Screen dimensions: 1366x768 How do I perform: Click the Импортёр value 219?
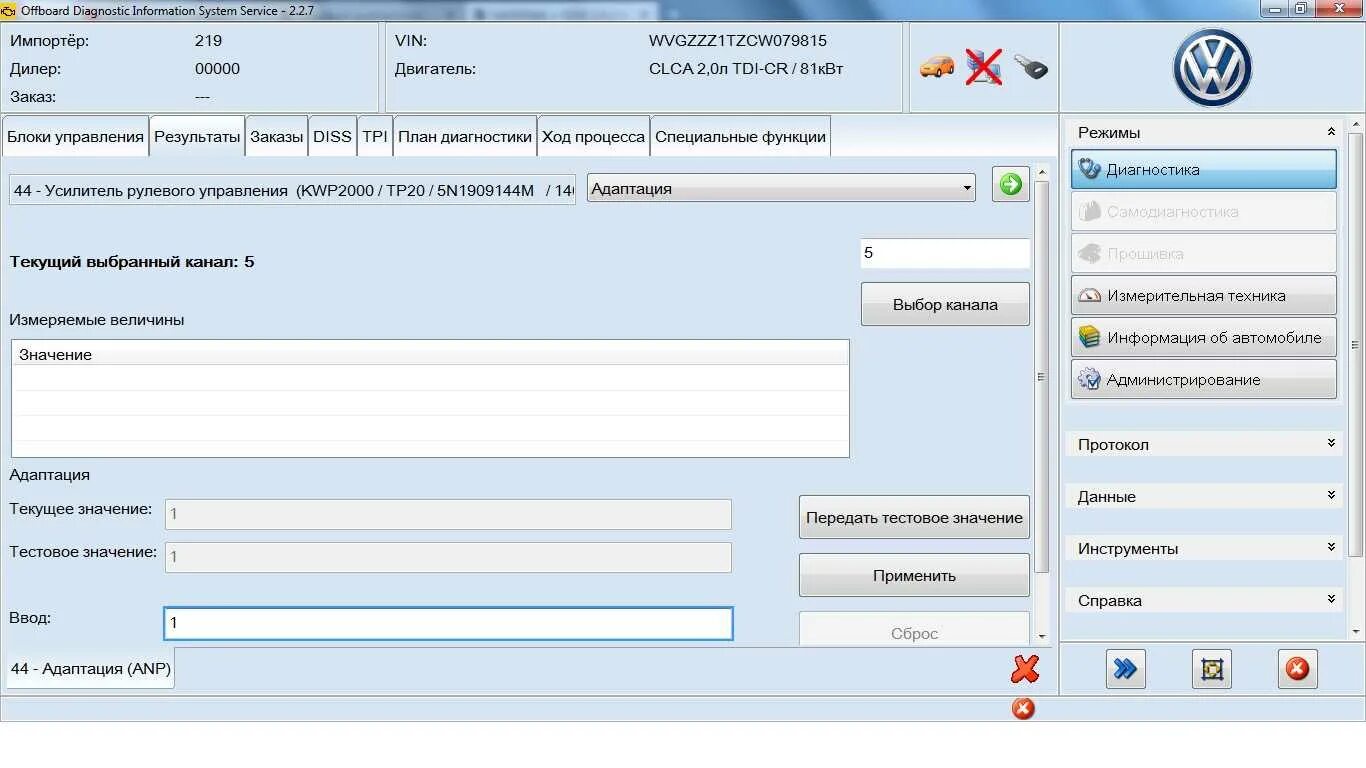tap(208, 41)
